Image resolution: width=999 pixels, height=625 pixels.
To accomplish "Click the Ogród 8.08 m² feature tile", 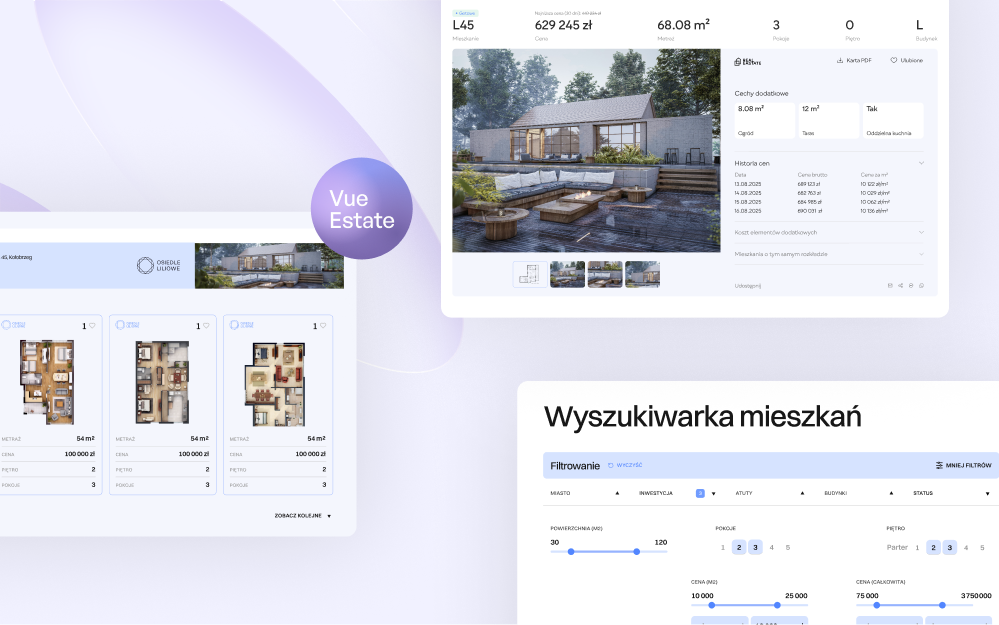I will pos(765,120).
